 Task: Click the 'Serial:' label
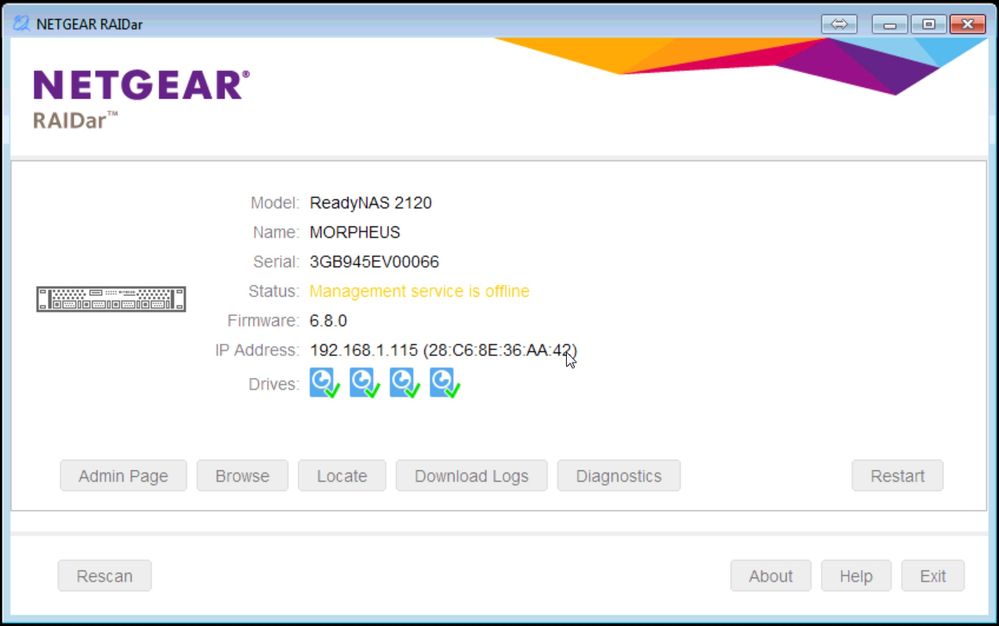(276, 262)
